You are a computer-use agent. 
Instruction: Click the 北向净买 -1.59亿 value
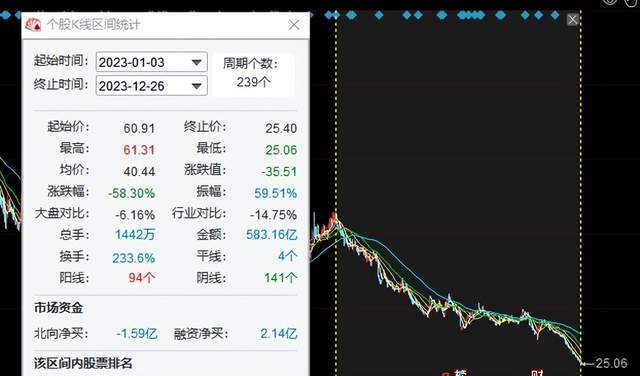tap(137, 334)
